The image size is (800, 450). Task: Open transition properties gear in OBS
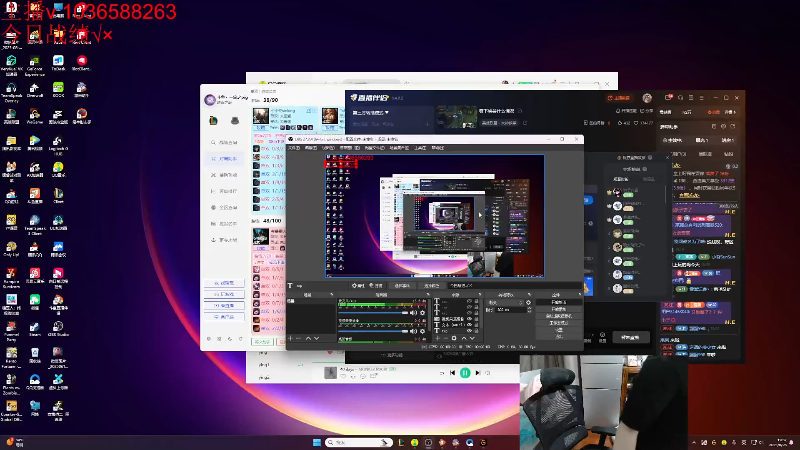coord(528,303)
